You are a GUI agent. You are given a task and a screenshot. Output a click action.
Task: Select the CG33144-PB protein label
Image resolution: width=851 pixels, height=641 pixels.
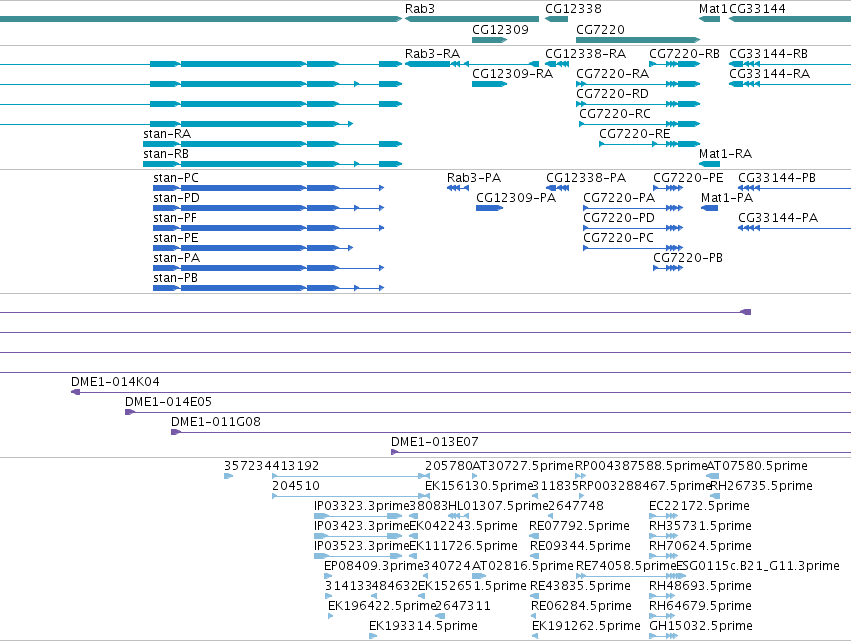tap(777, 178)
